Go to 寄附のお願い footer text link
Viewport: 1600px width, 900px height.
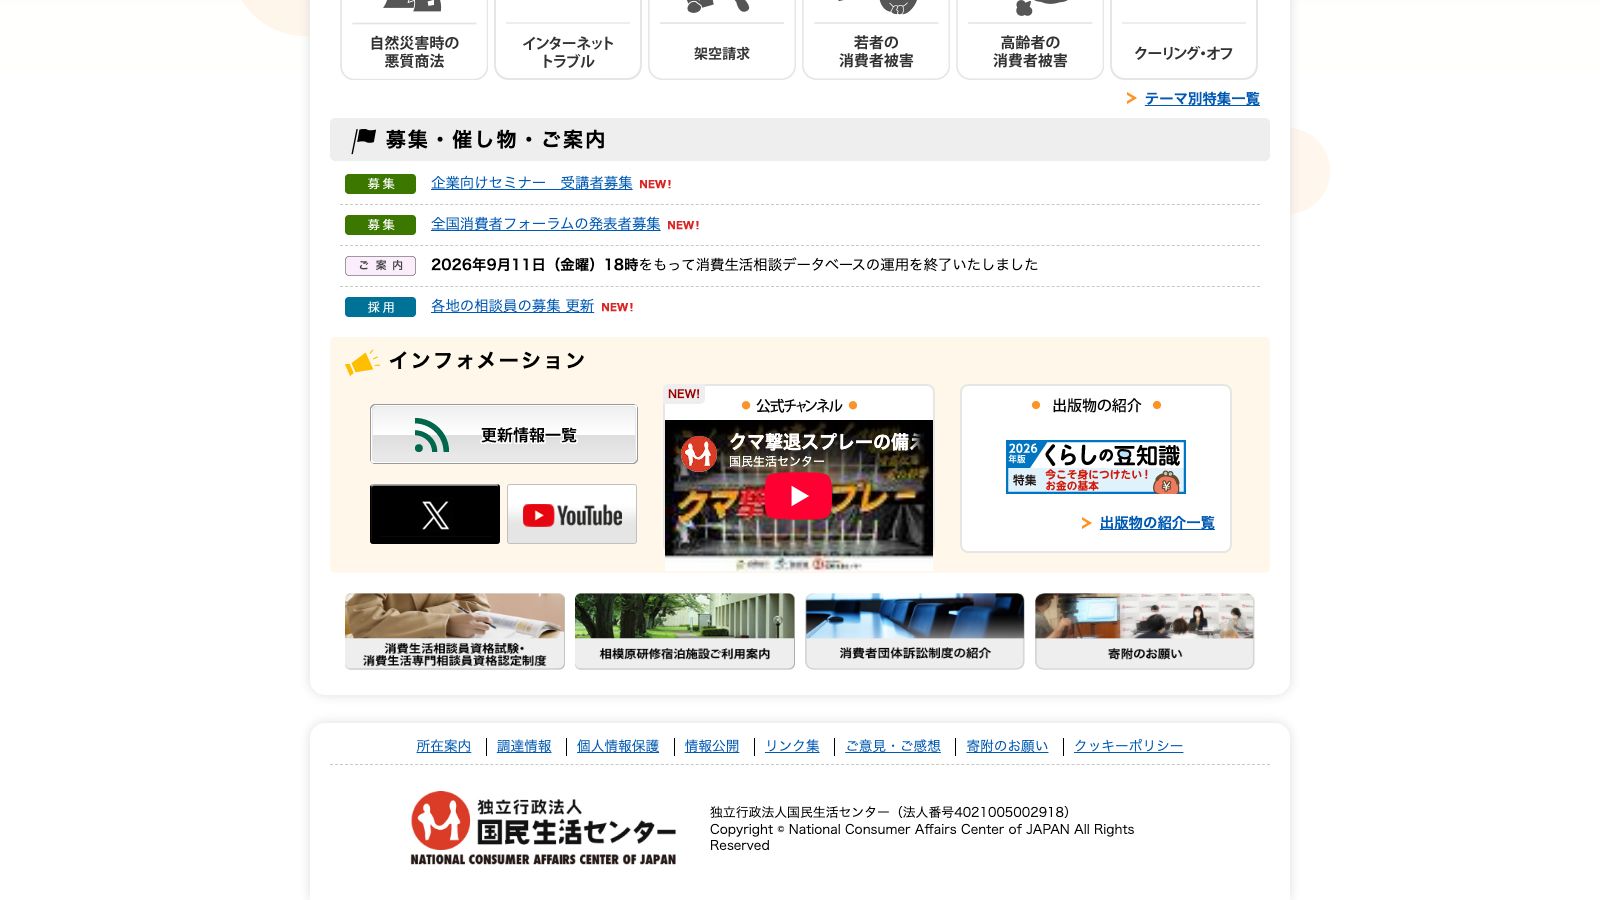pyautogui.click(x=1007, y=746)
